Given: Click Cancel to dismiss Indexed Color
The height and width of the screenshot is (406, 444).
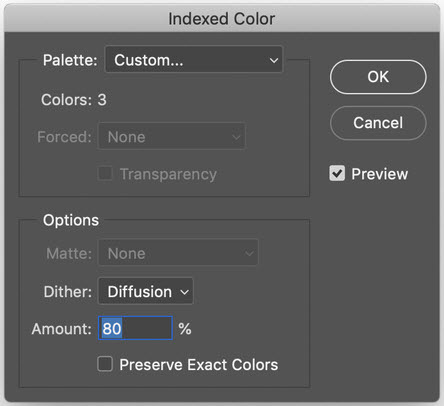Looking at the screenshot, I should pos(378,123).
